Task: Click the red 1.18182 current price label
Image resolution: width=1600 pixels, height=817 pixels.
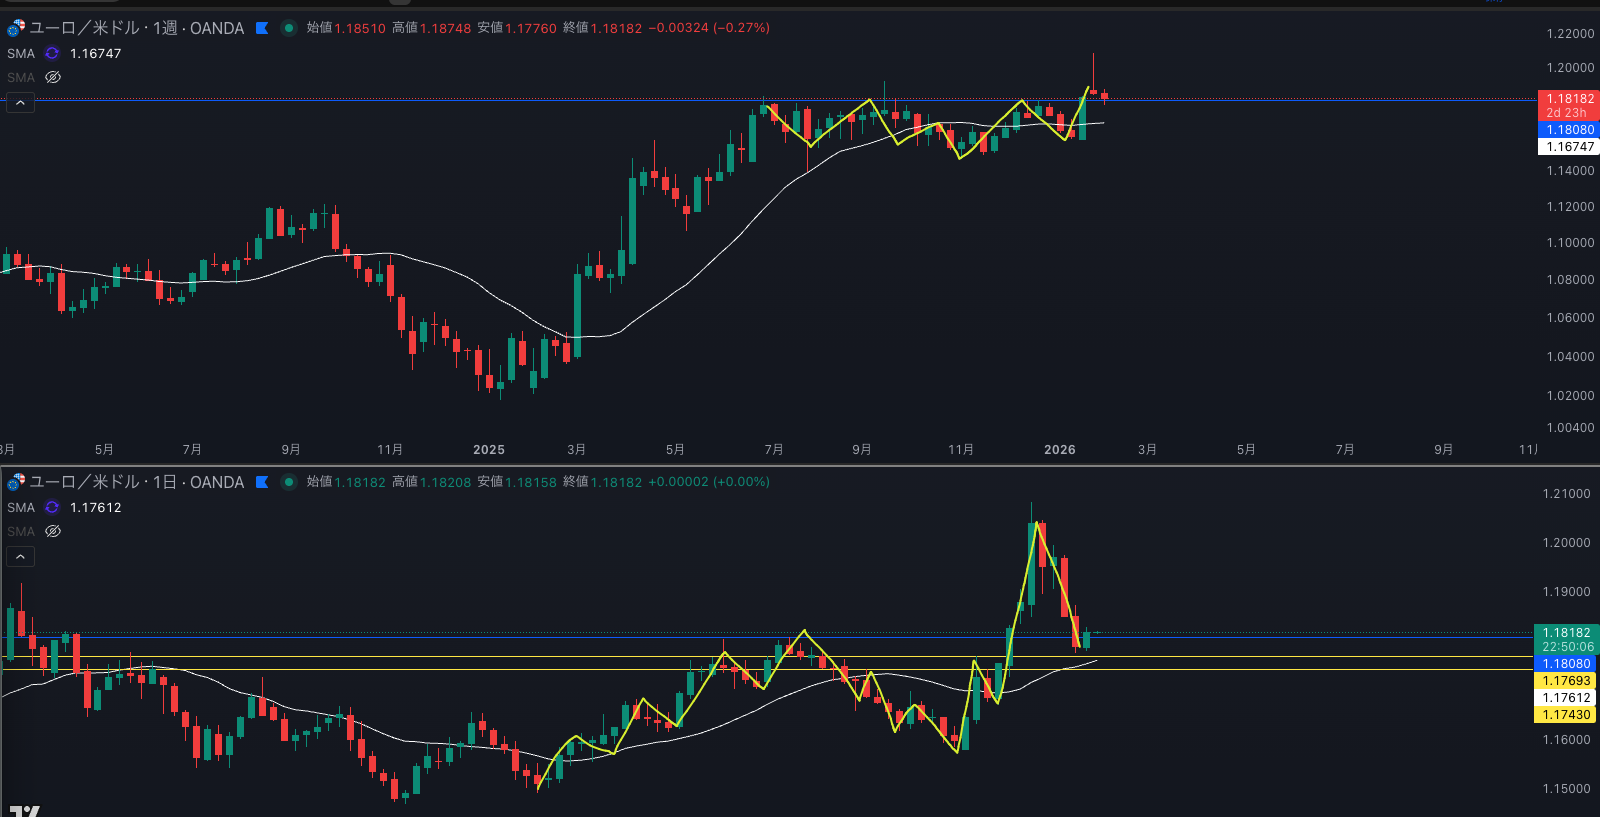Action: click(1568, 99)
